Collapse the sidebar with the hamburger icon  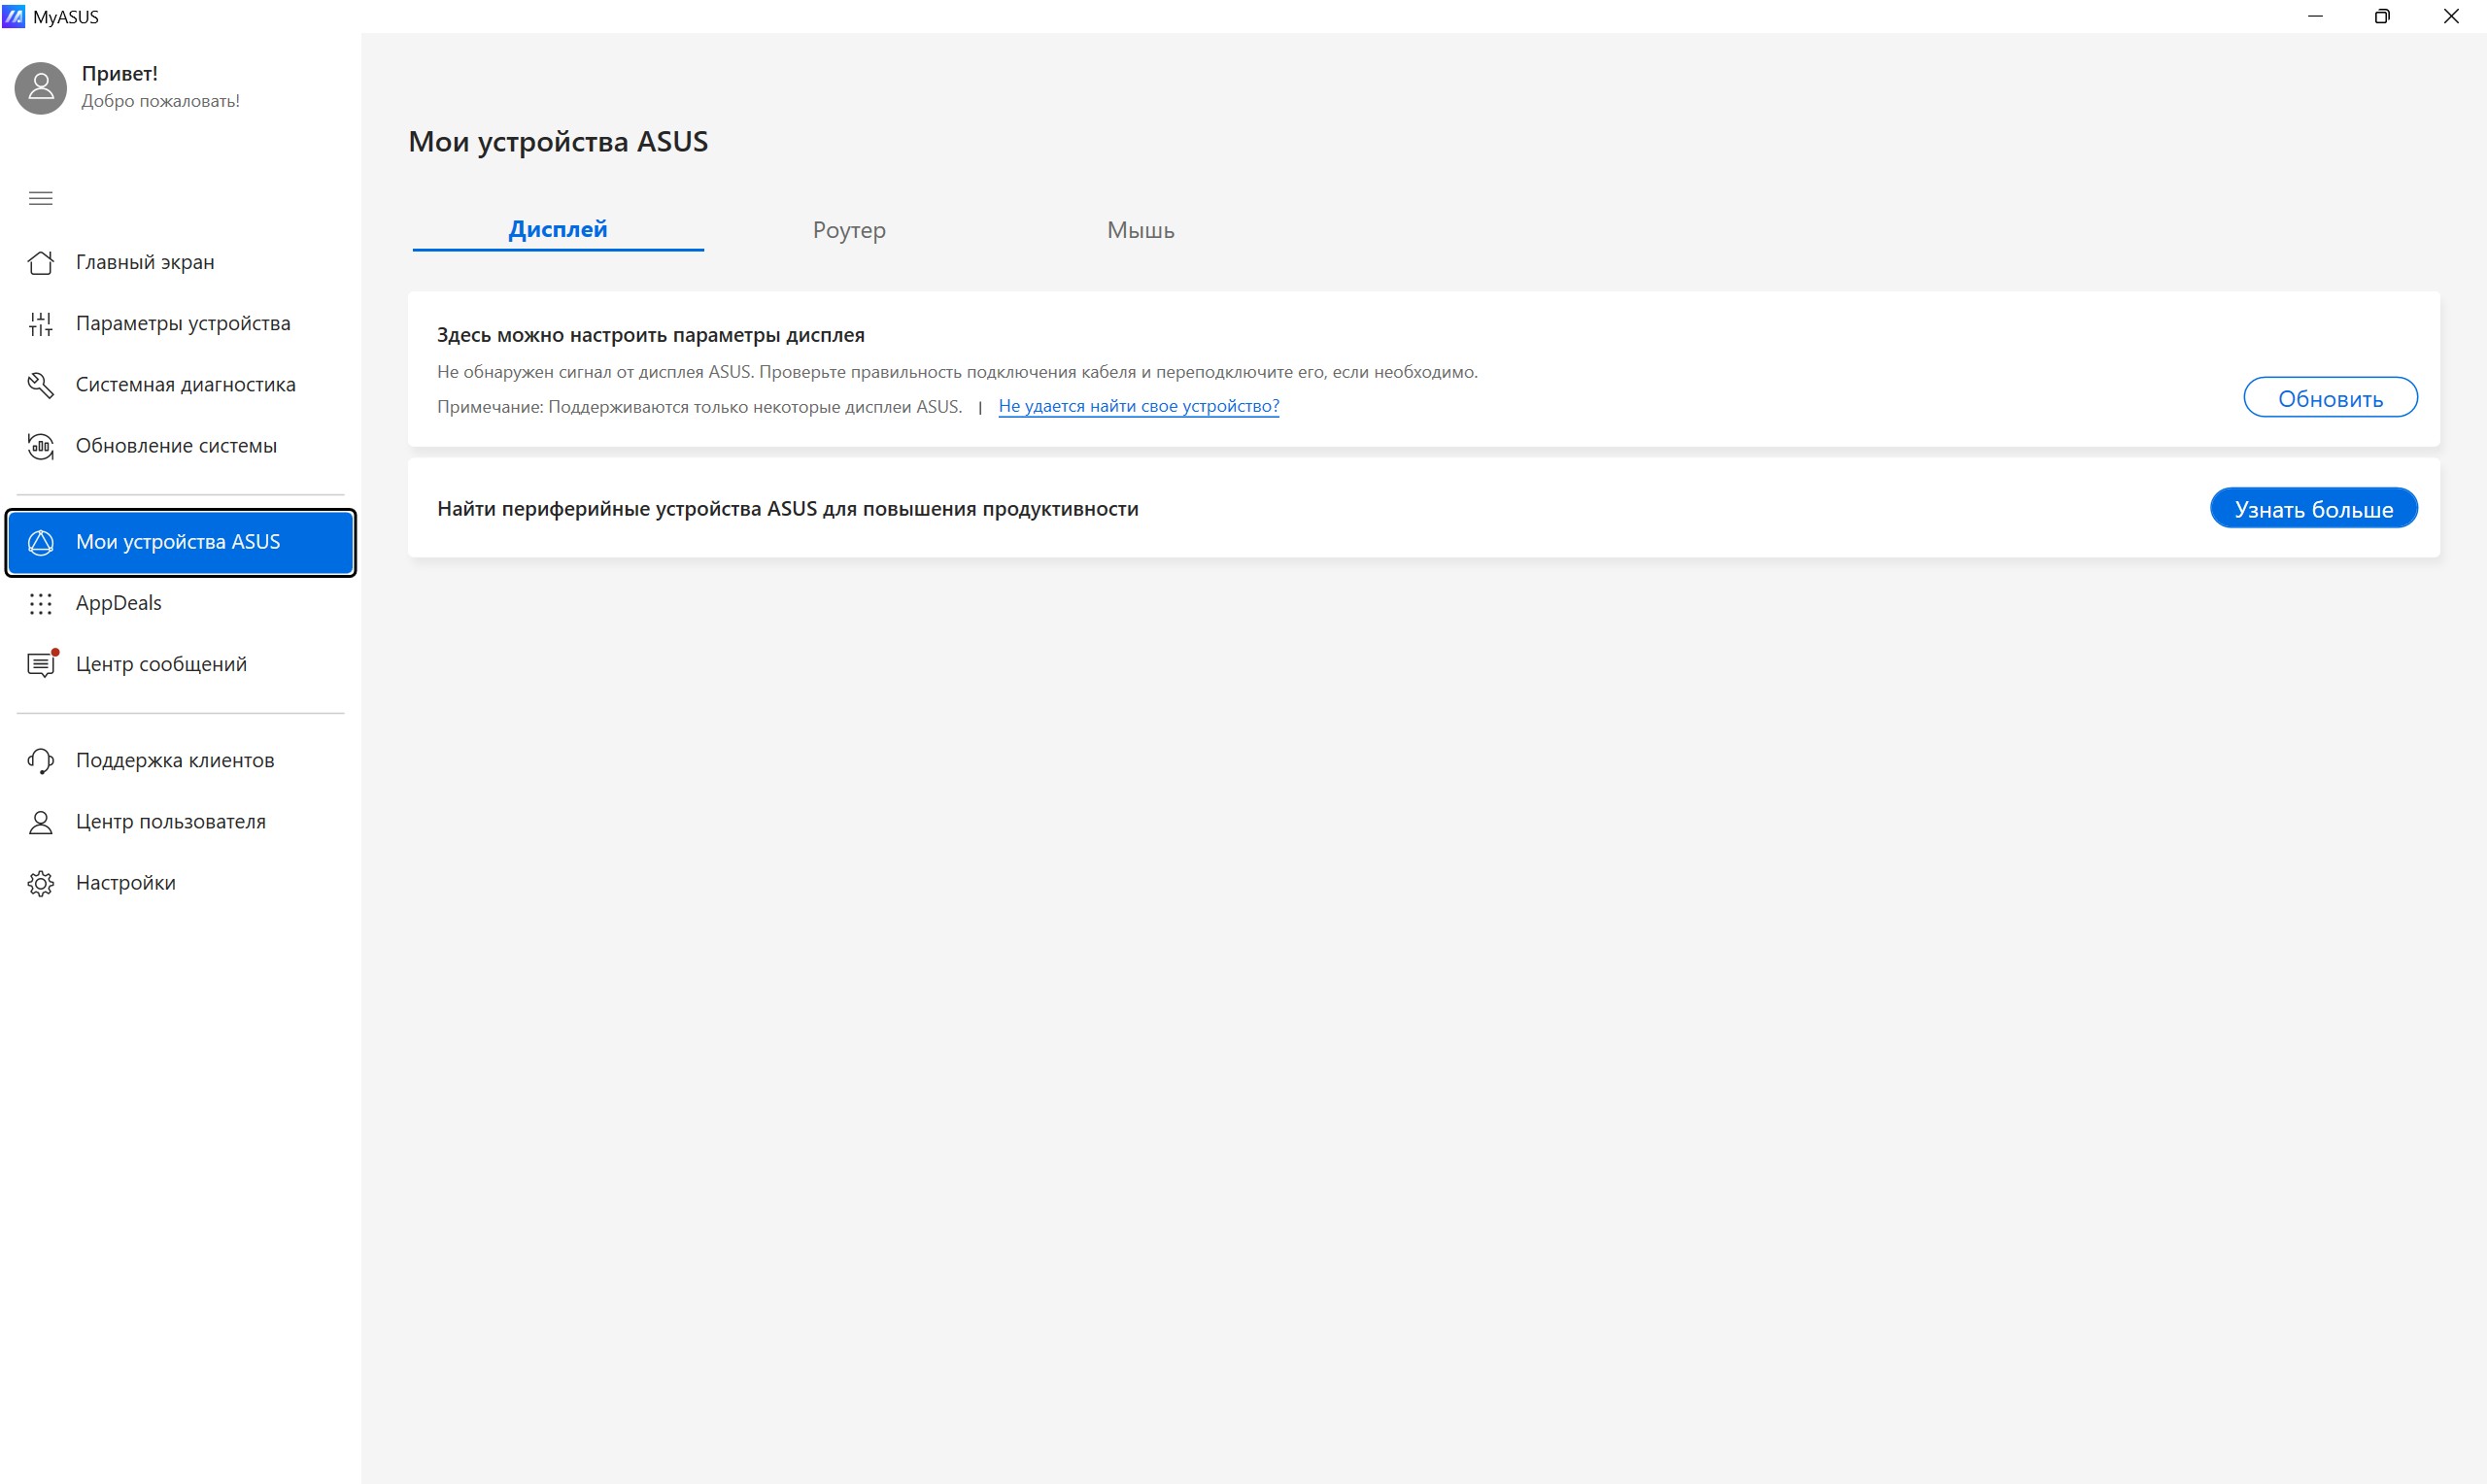tap(41, 198)
